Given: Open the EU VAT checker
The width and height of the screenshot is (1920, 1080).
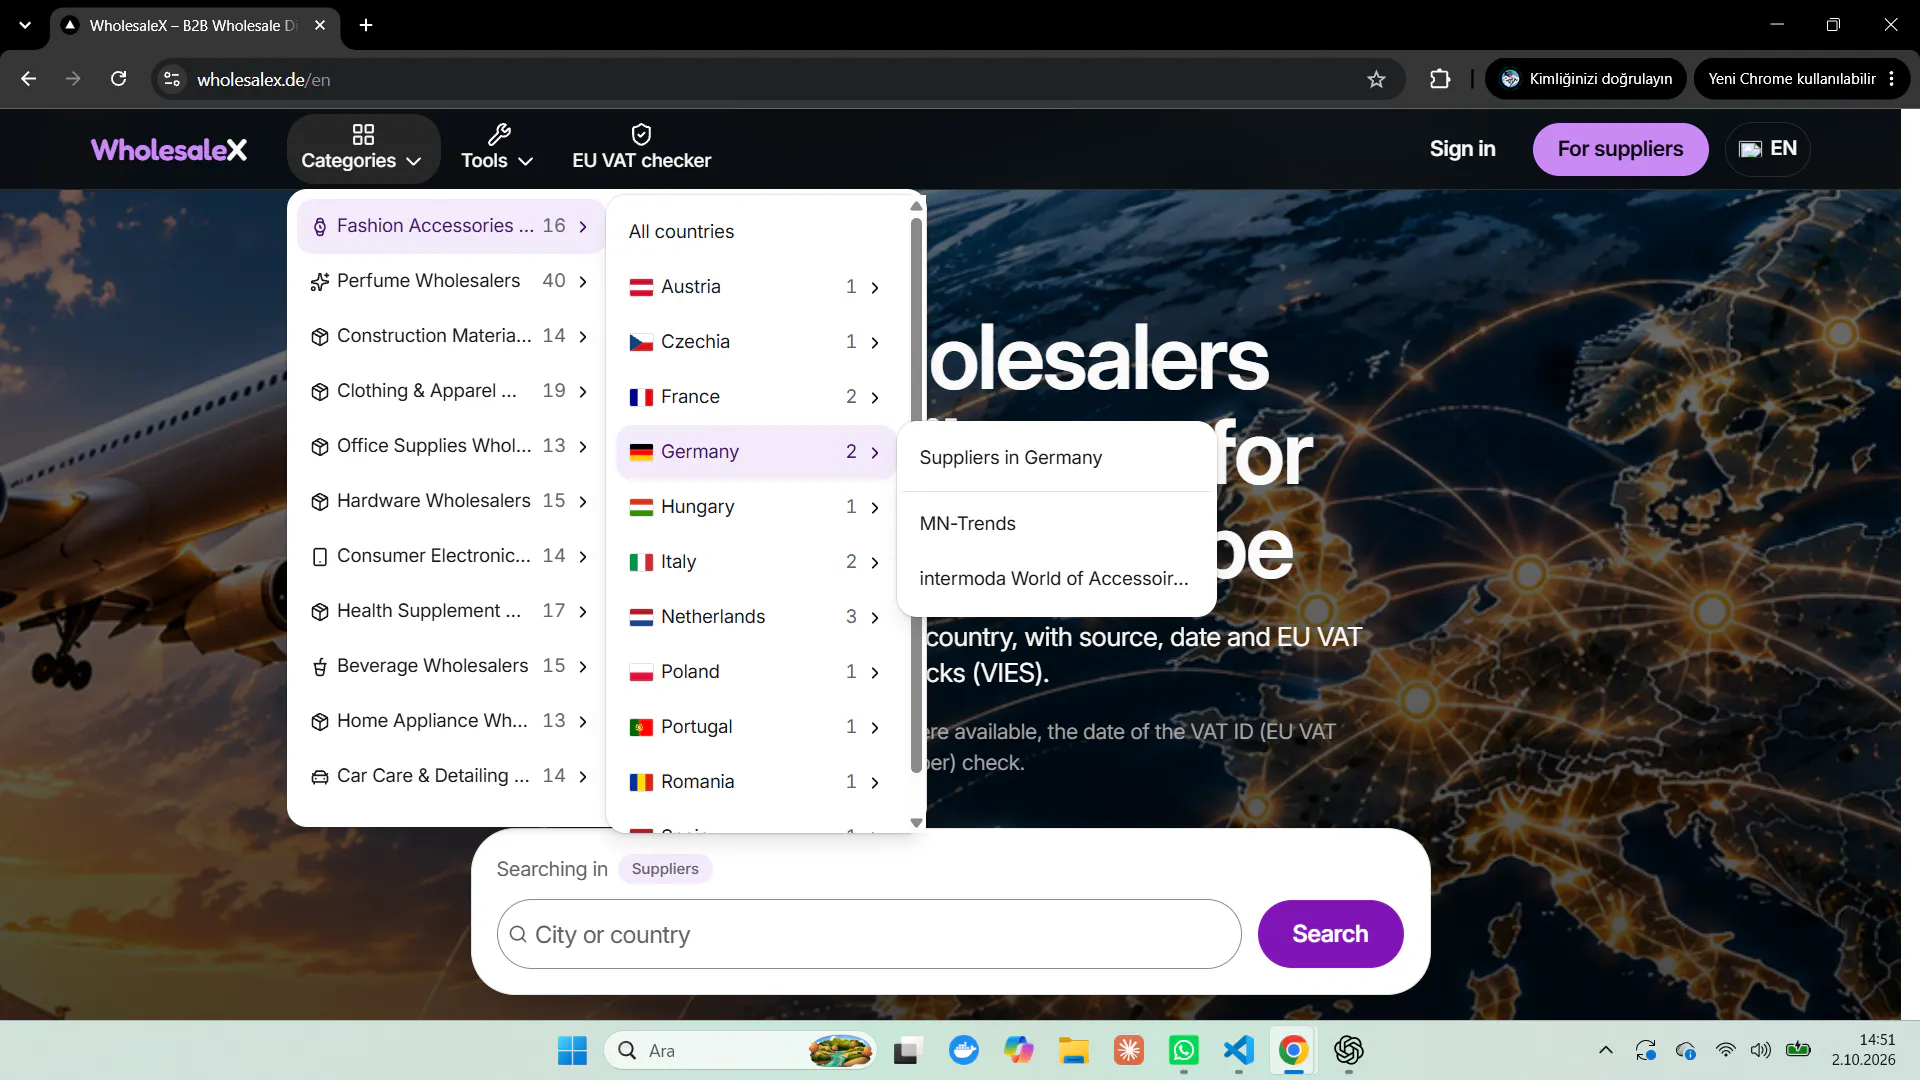Looking at the screenshot, I should [x=641, y=148].
